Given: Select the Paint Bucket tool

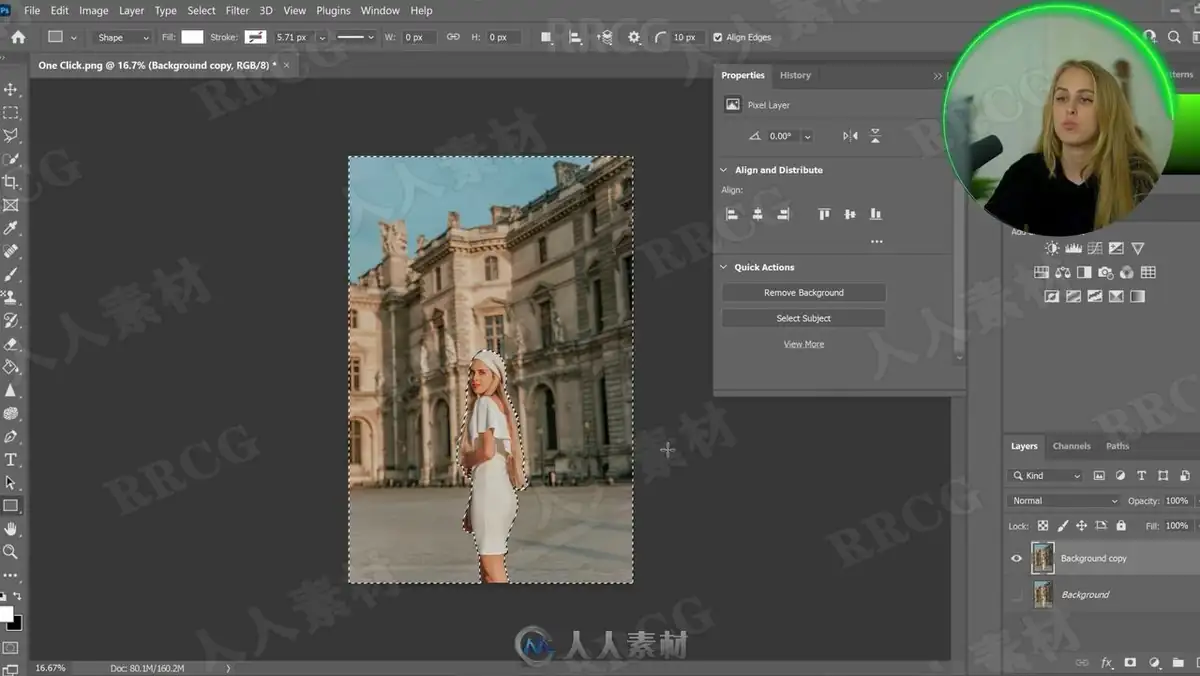Looking at the screenshot, I should point(11,367).
